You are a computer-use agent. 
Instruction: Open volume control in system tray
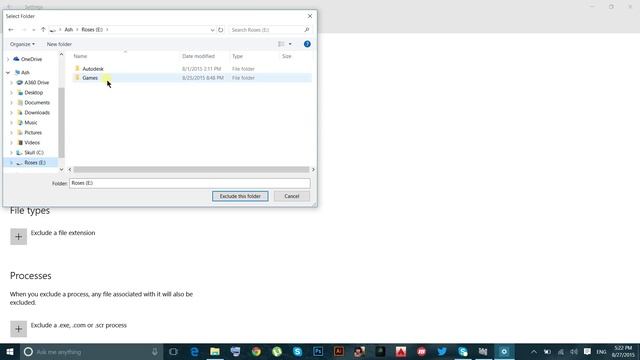pyautogui.click(x=574, y=352)
